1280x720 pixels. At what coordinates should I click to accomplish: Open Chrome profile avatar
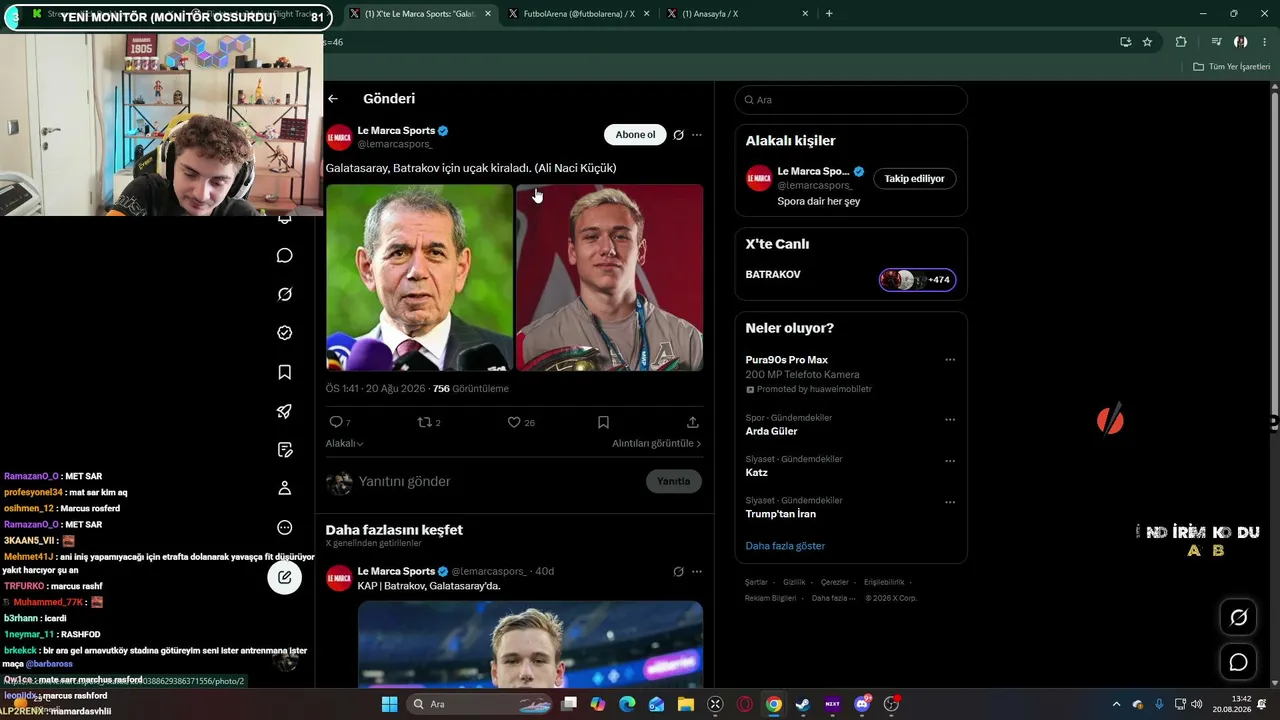[1240, 42]
